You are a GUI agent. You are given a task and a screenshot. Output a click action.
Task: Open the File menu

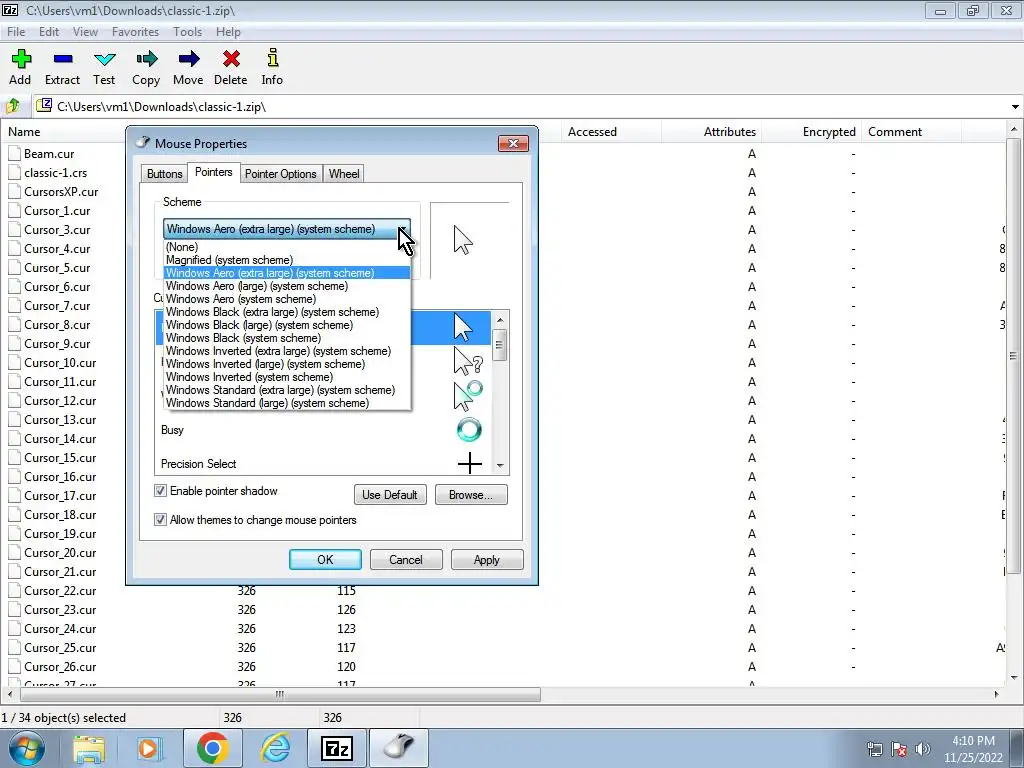coord(16,31)
